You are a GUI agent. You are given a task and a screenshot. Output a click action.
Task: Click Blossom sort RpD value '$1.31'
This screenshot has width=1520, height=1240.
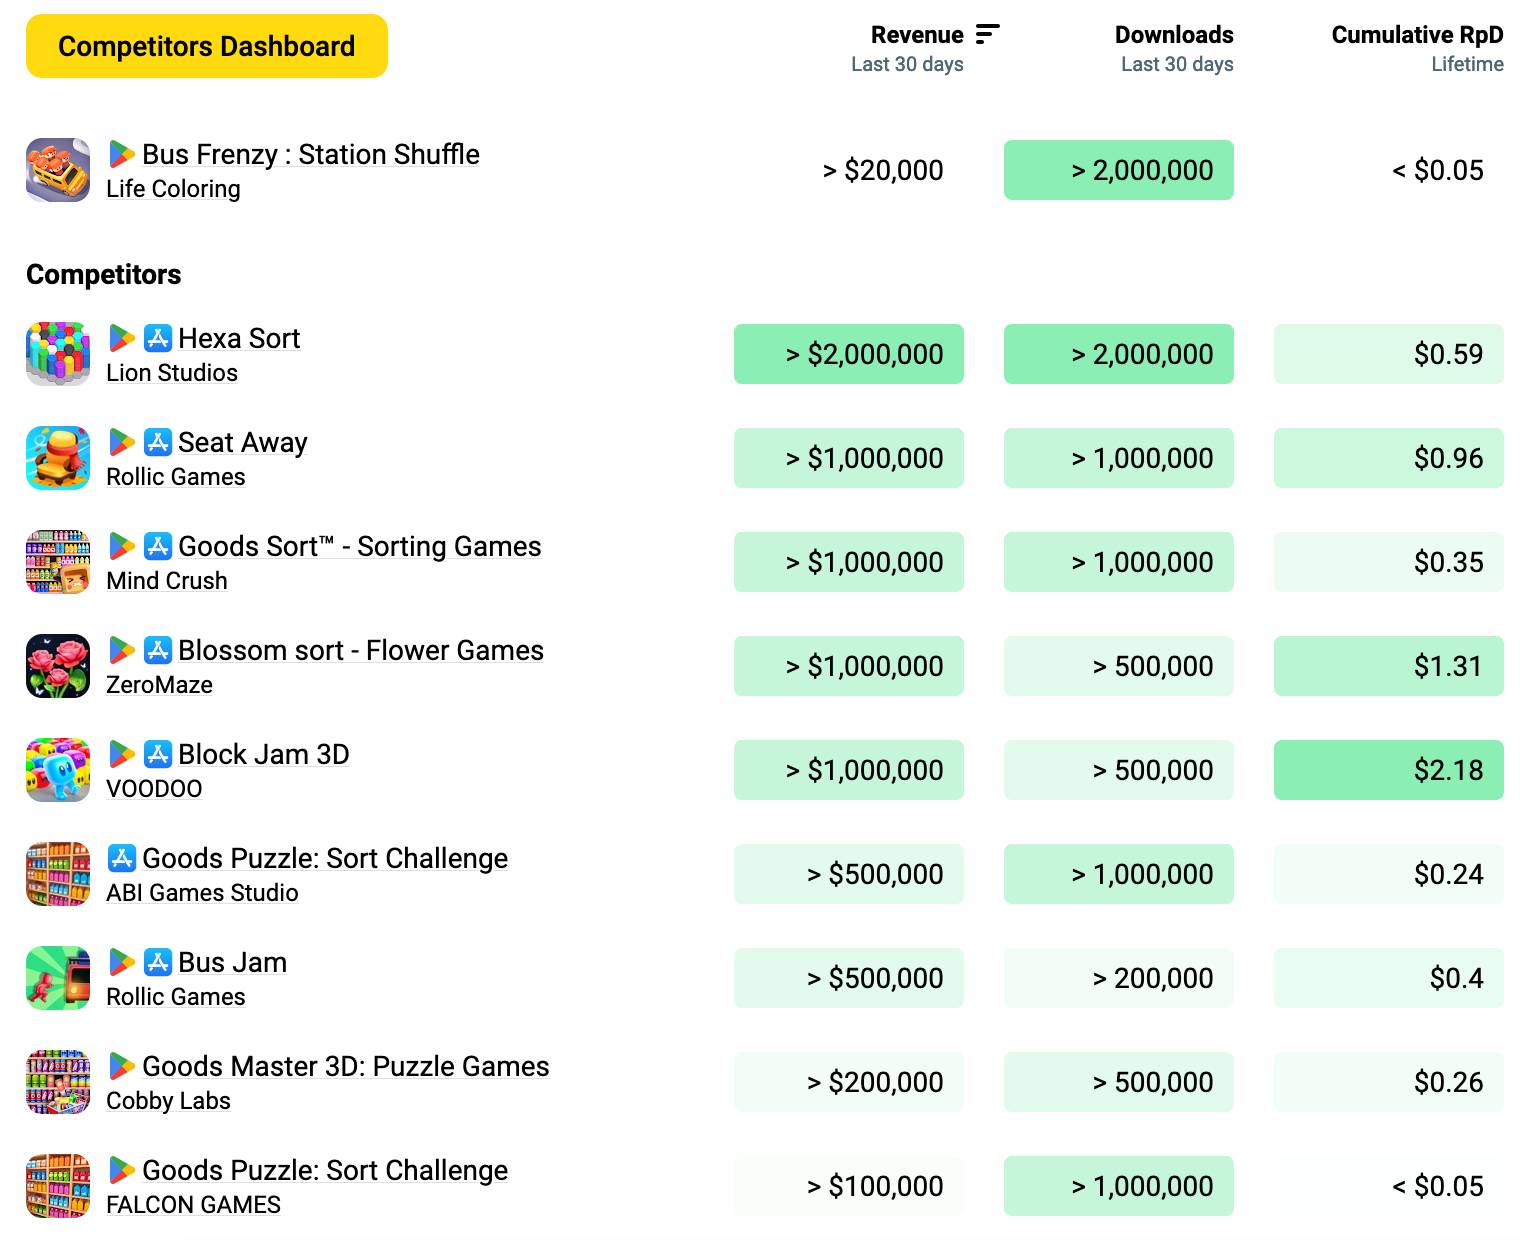(1389, 666)
